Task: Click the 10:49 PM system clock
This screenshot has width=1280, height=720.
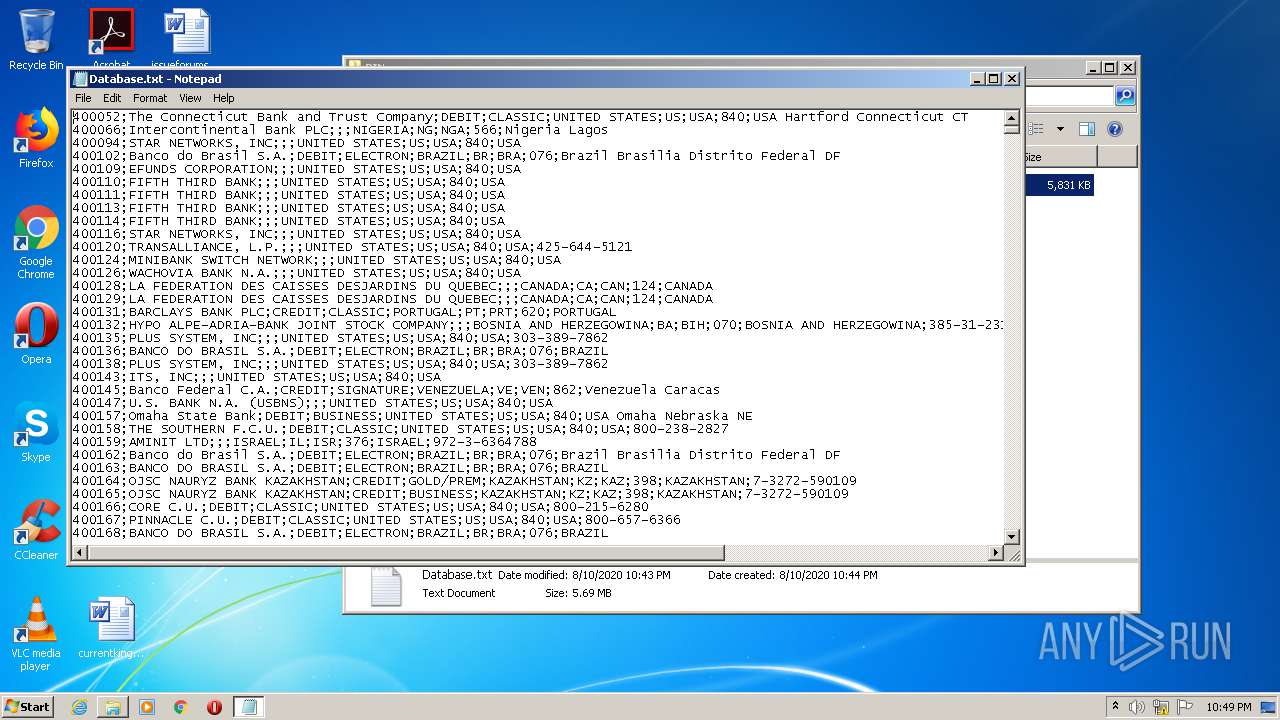Action: [x=1228, y=707]
